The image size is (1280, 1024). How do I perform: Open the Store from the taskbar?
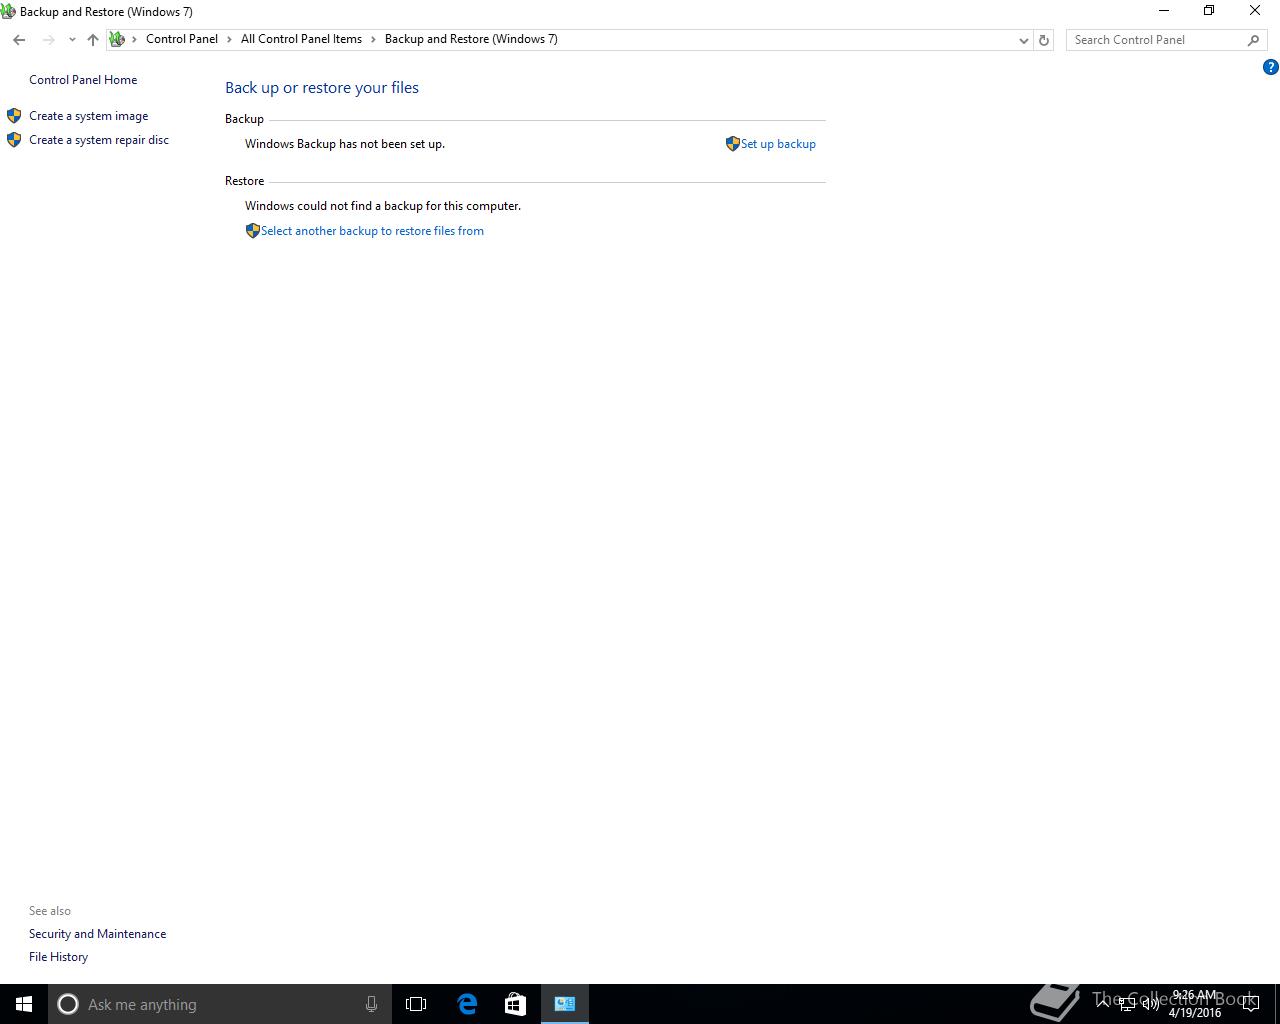pyautogui.click(x=515, y=1004)
